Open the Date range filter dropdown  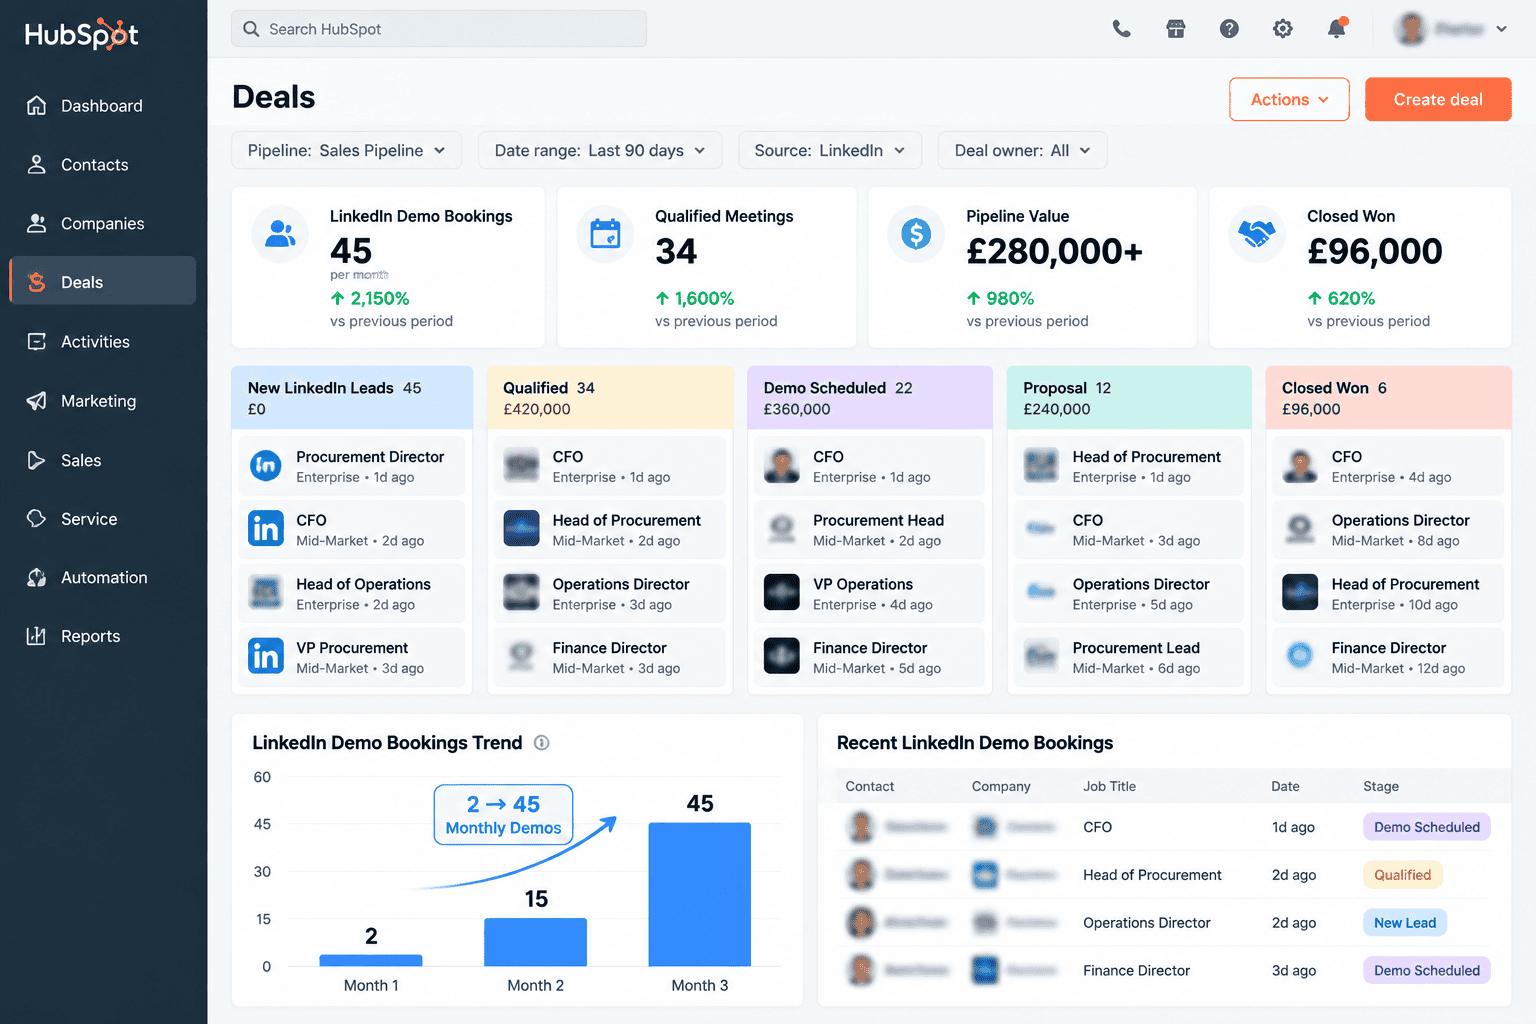600,150
